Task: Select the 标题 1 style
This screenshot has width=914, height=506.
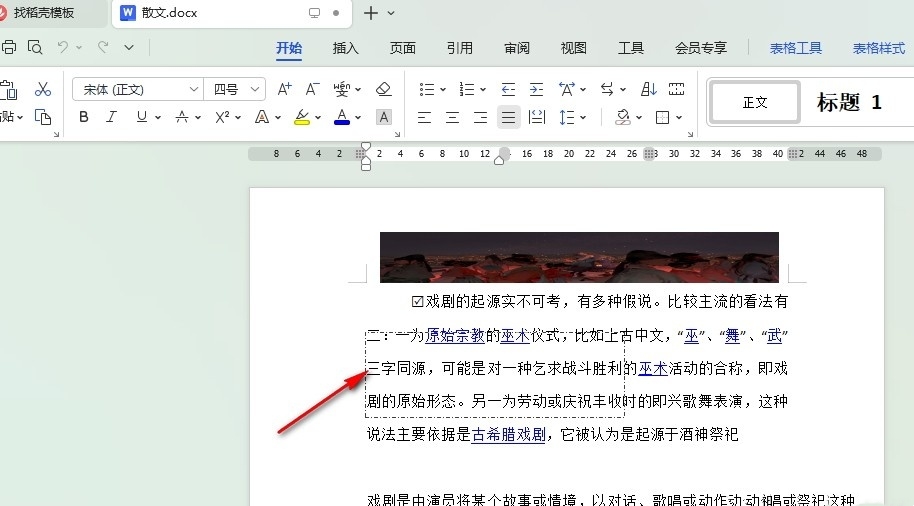Action: tap(849, 103)
